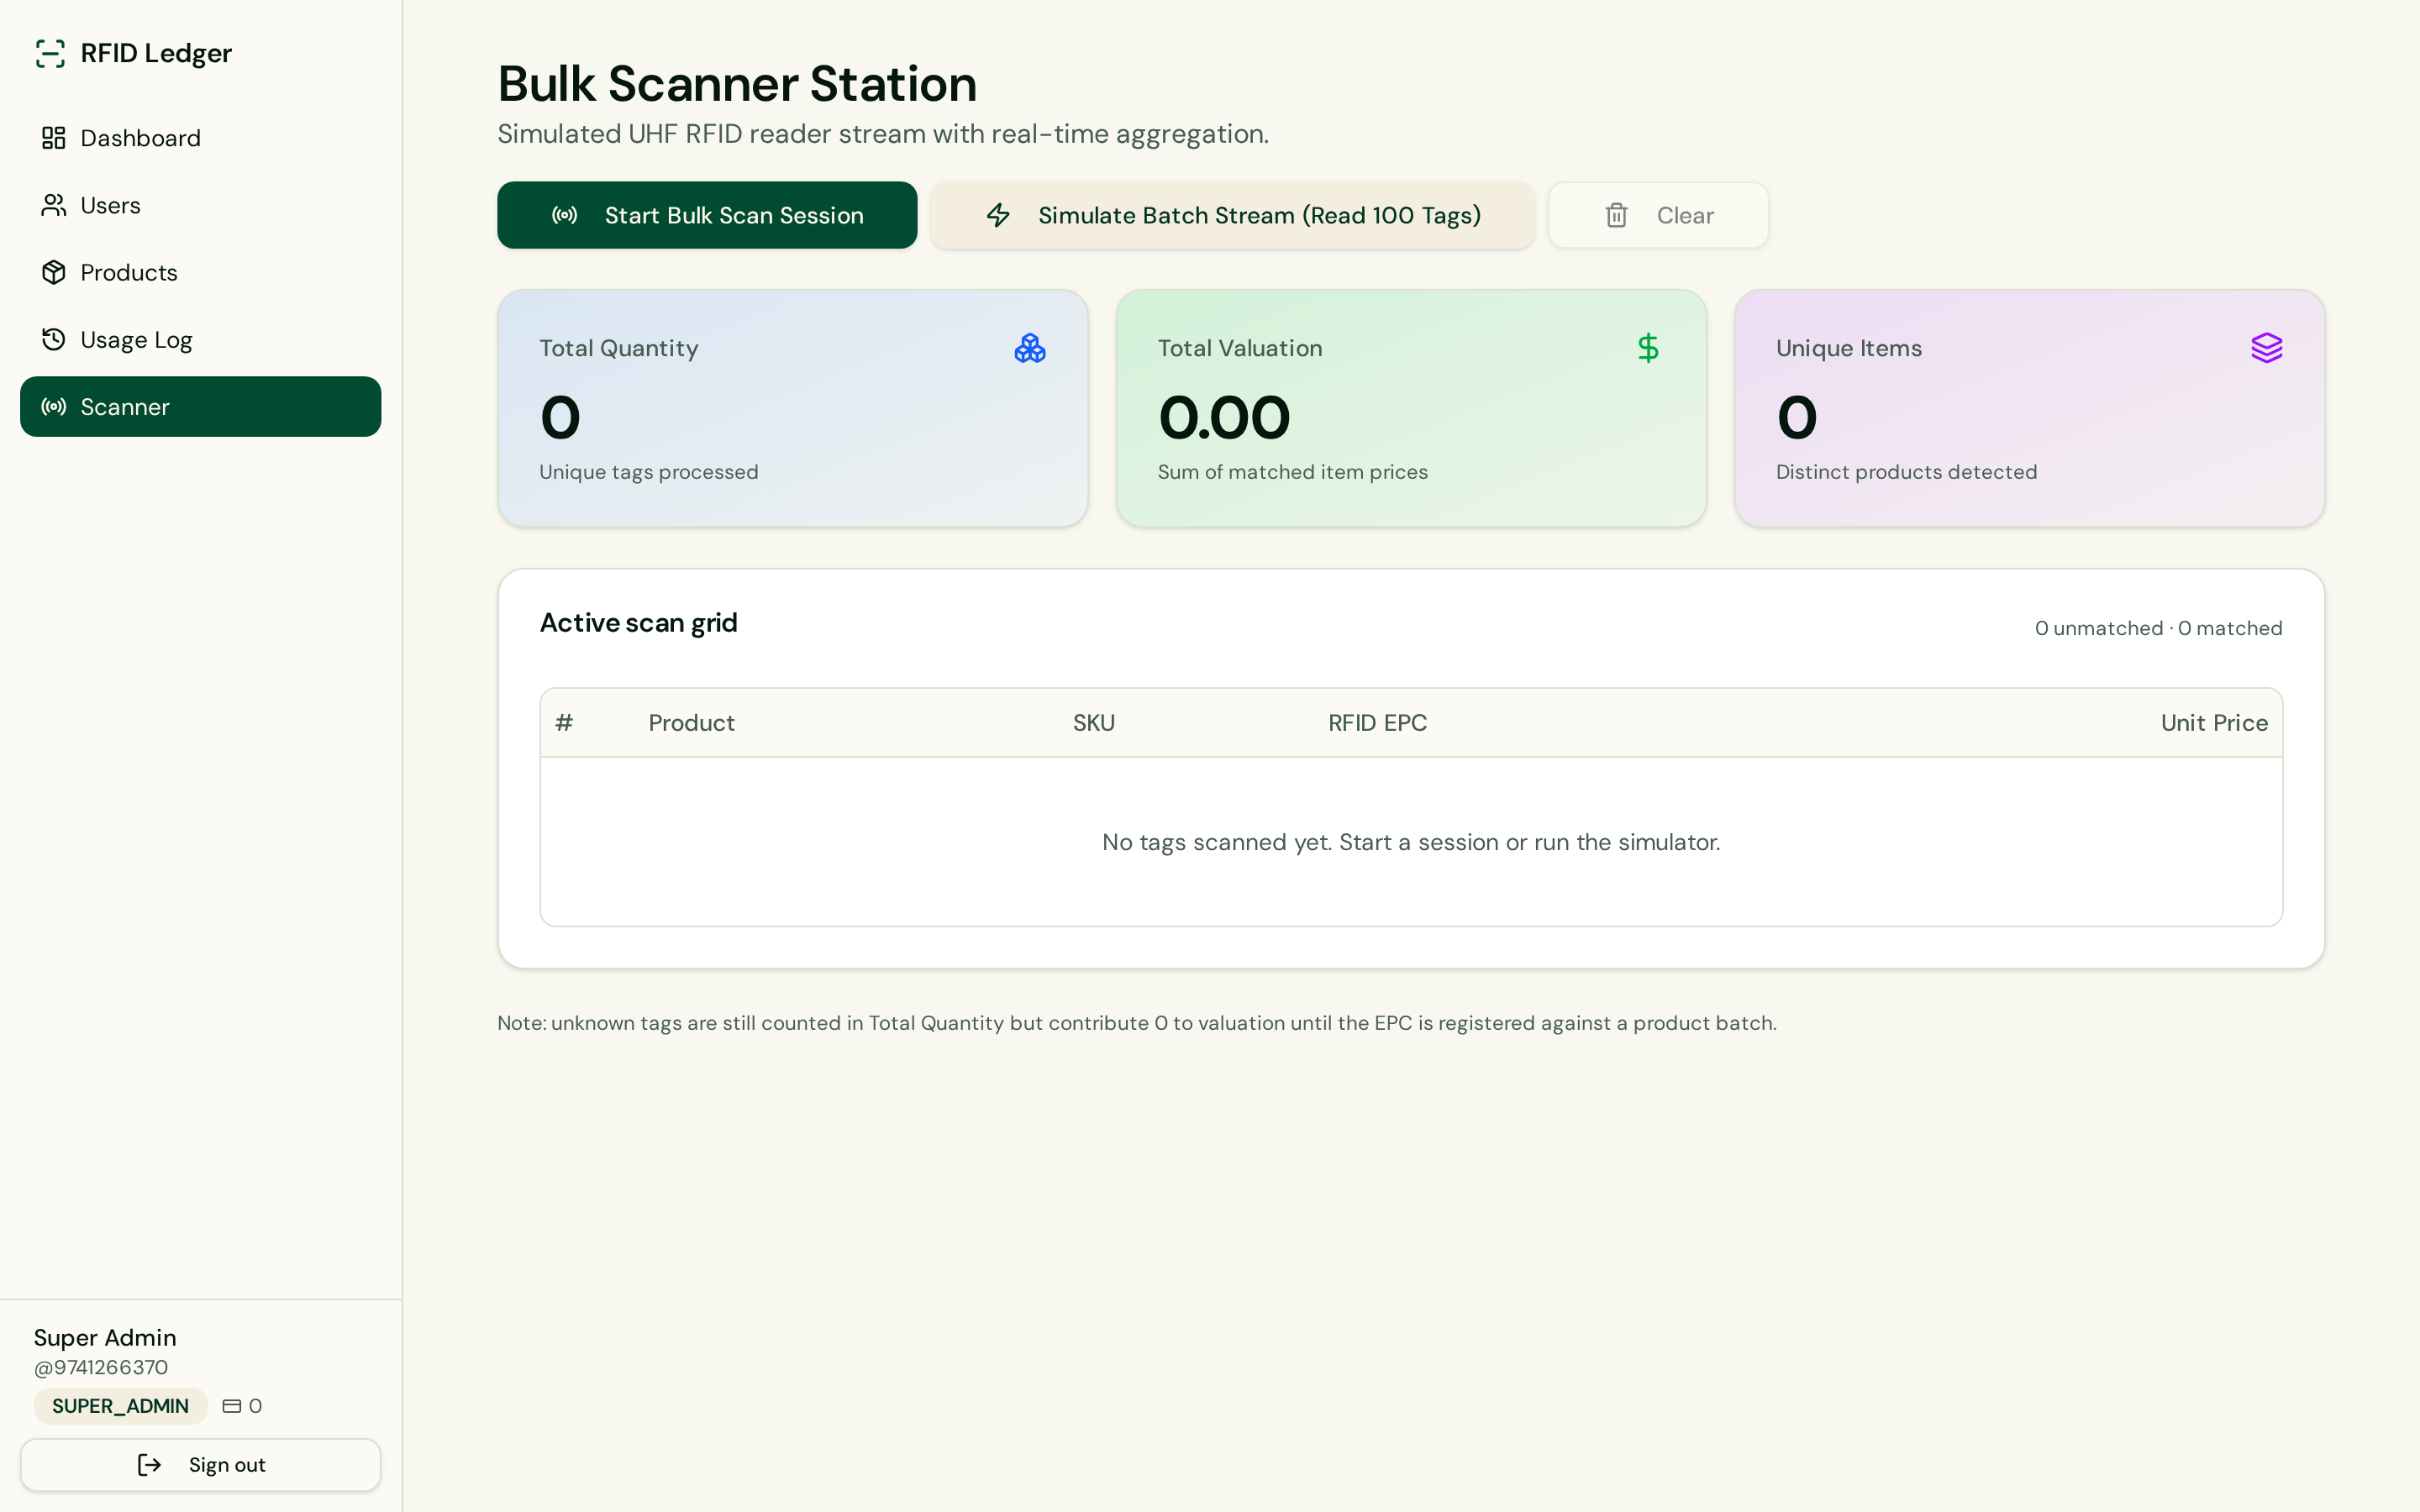Image resolution: width=2420 pixels, height=1512 pixels.
Task: Click the note about unknown tags
Action: [1136, 1023]
